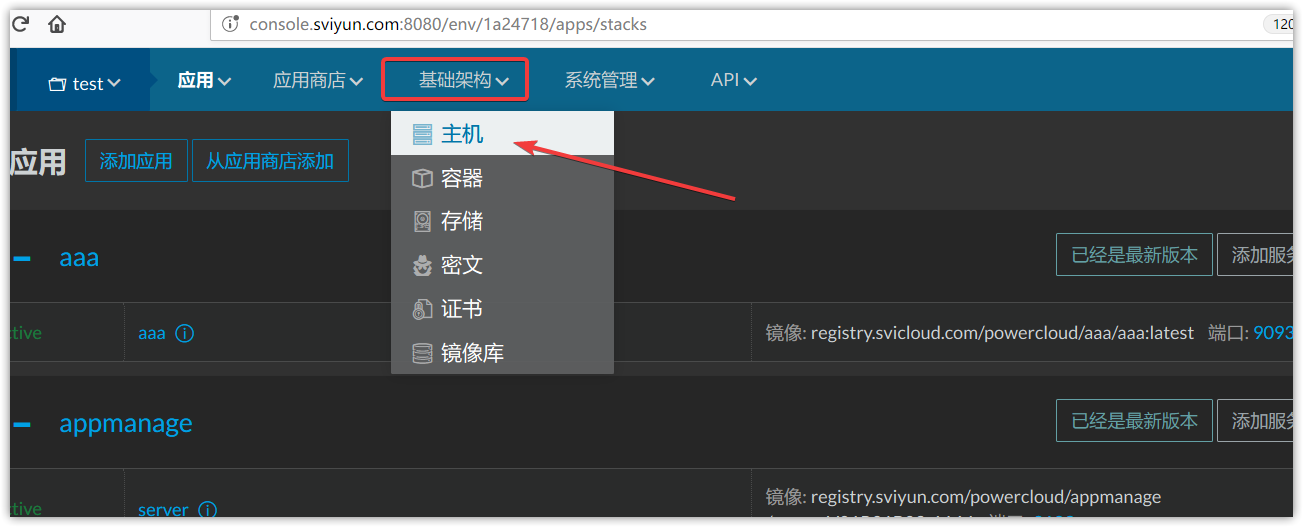Screen dimensions: 1303x527
Task: Select the 密文 secrets icon
Action: (422, 265)
